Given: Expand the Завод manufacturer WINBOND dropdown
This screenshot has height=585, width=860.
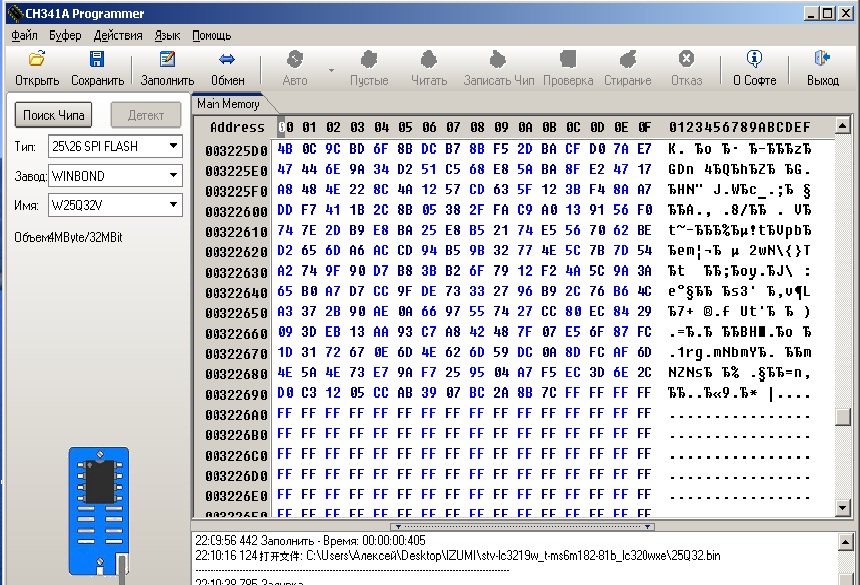Looking at the screenshot, I should pos(173,176).
